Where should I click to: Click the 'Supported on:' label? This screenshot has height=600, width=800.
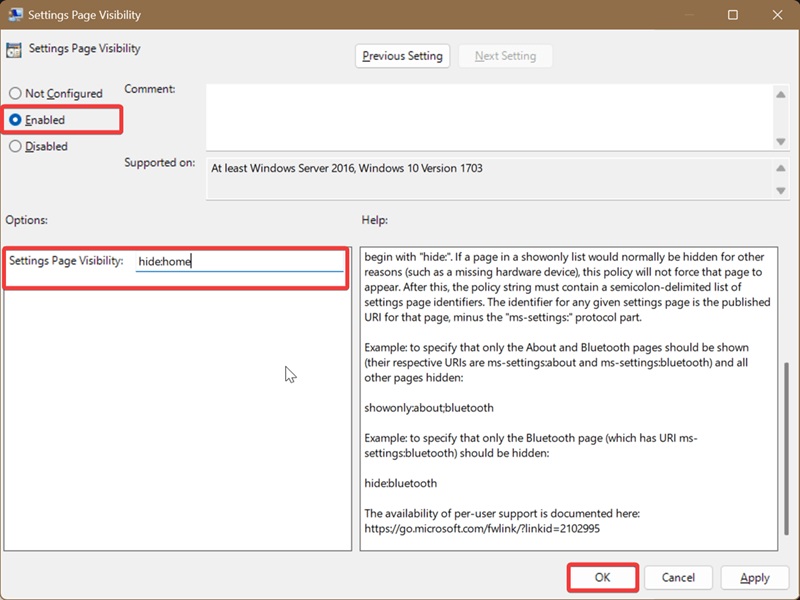coord(160,163)
